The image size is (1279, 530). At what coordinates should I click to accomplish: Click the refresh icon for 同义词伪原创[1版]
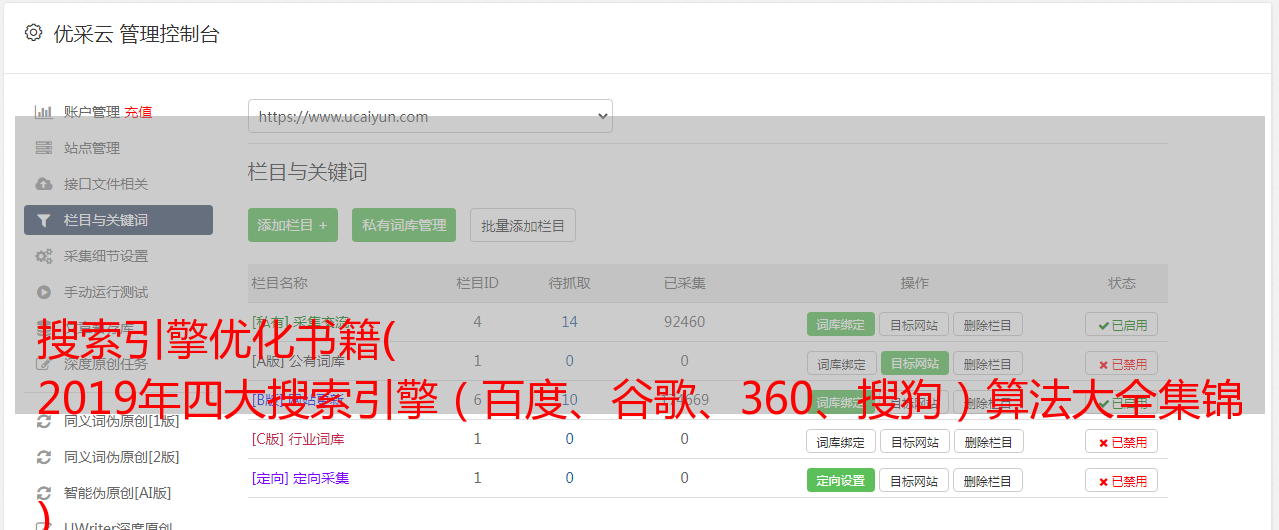[44, 421]
